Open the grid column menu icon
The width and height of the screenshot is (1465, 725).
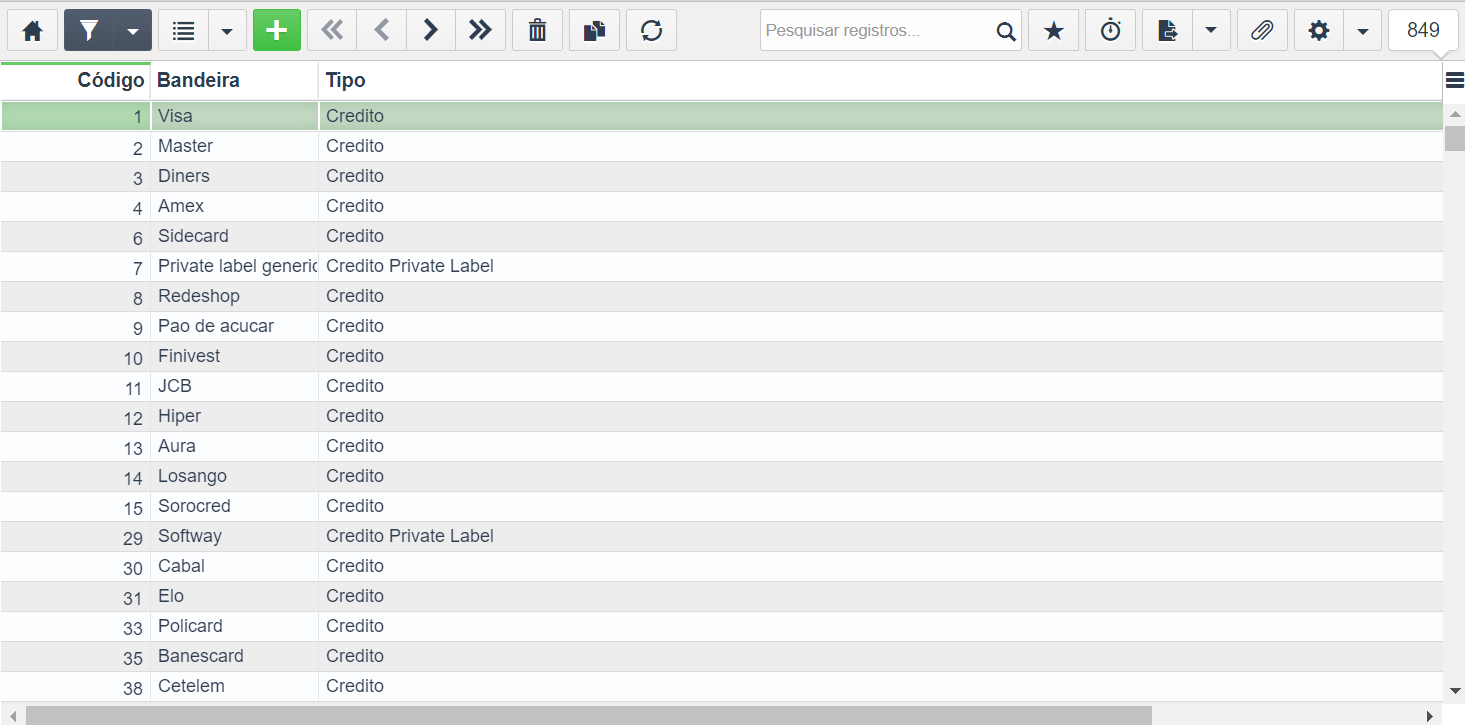[1455, 80]
